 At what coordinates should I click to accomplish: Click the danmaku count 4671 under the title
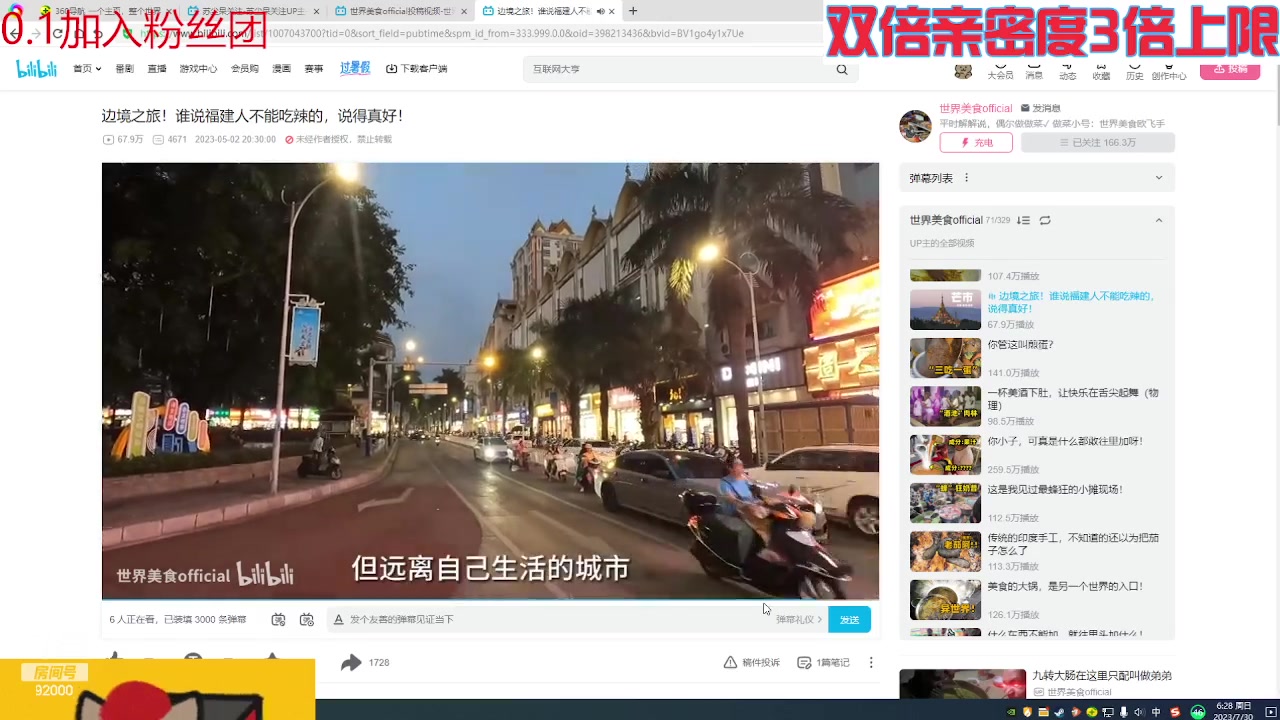pyautogui.click(x=170, y=140)
